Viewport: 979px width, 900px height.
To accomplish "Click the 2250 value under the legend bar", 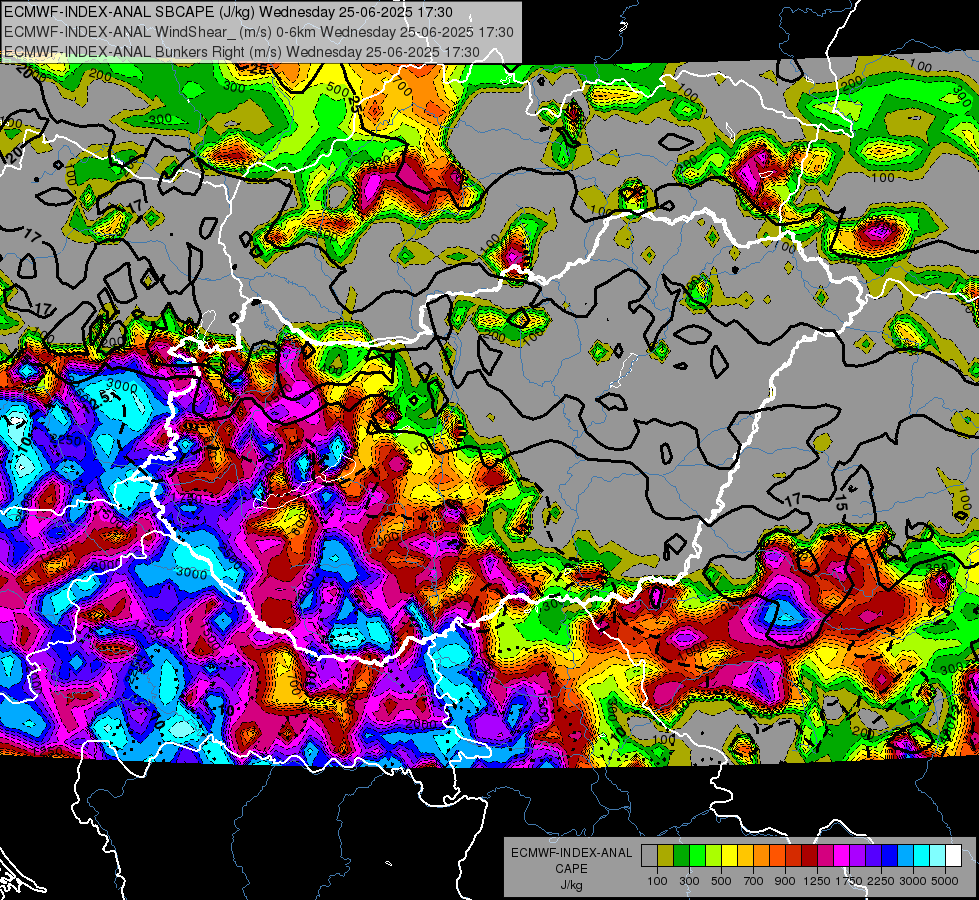I will pyautogui.click(x=881, y=881).
